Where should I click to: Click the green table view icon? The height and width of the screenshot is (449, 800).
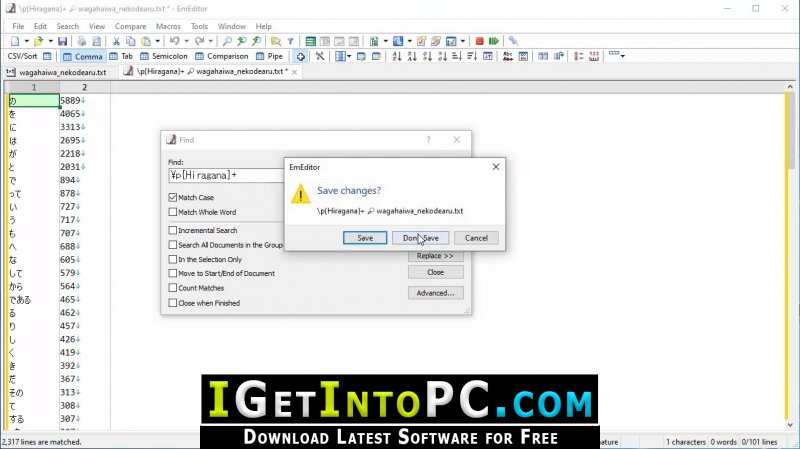[x=310, y=41]
